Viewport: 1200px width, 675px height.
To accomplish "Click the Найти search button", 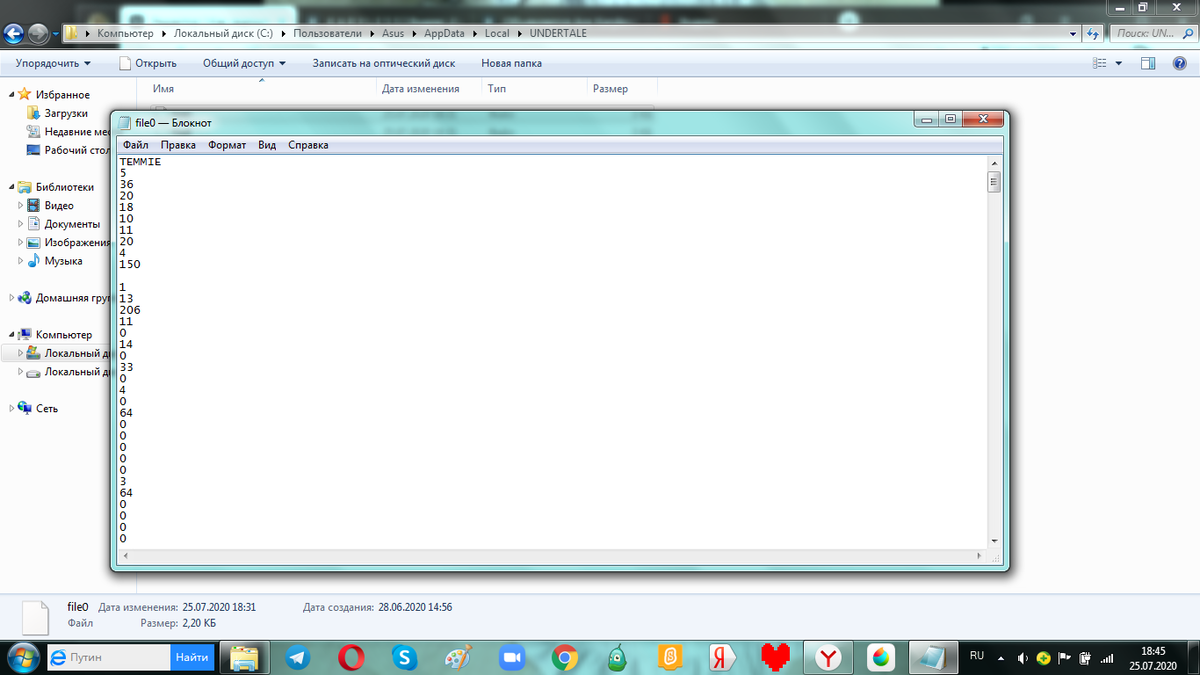I will pyautogui.click(x=192, y=657).
